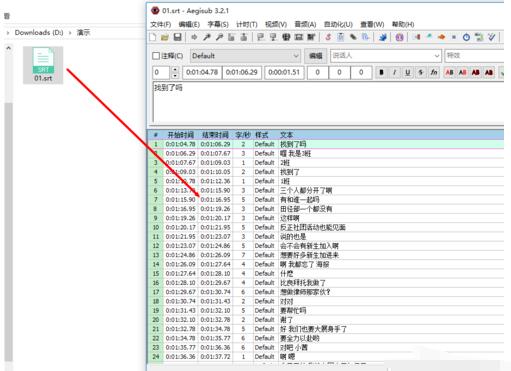This screenshot has width=511, height=371.
Task: Open the 视频(V) menu
Action: click(276, 24)
